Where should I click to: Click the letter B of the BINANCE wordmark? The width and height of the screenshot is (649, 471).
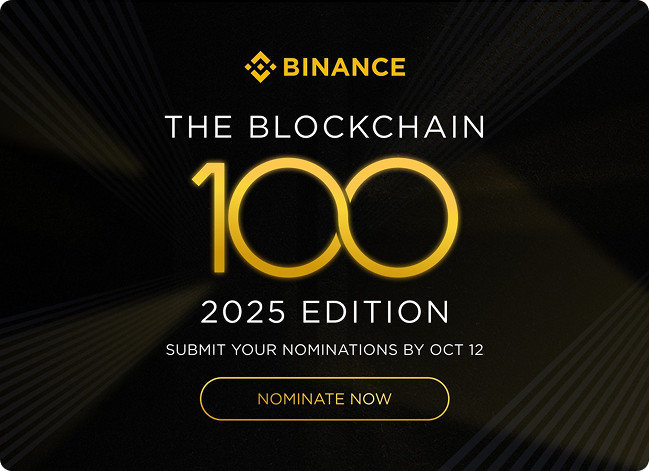[x=291, y=68]
